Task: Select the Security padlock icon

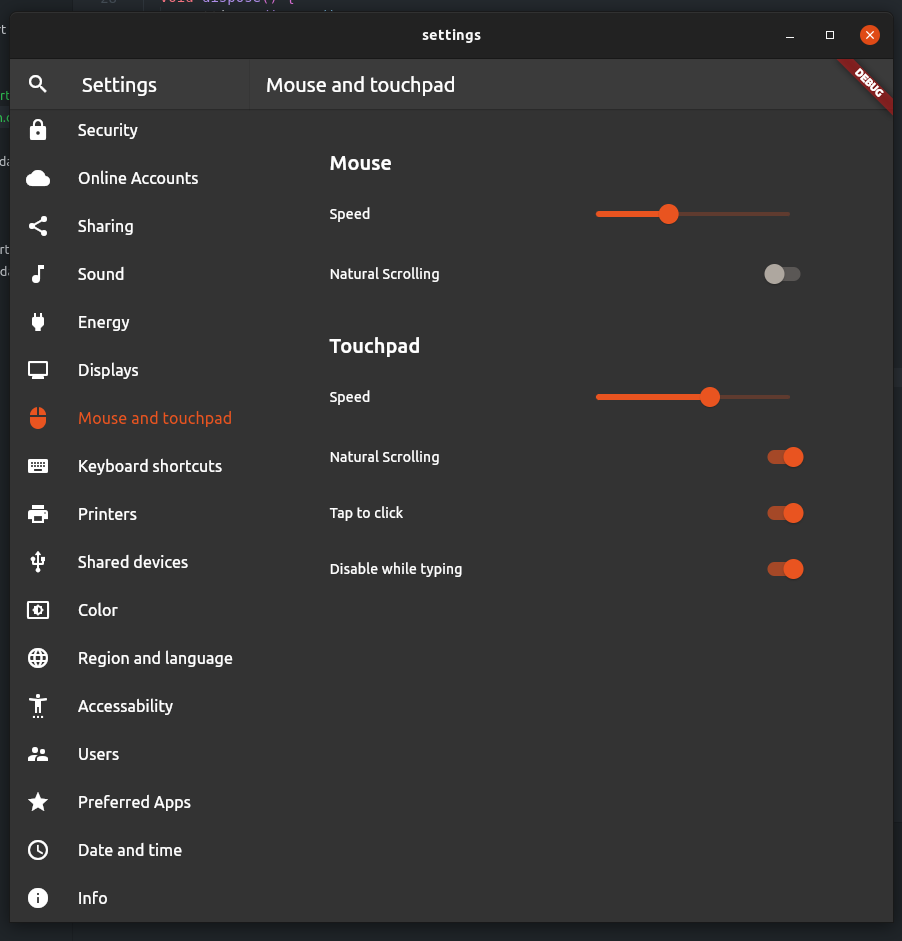Action: click(x=38, y=130)
